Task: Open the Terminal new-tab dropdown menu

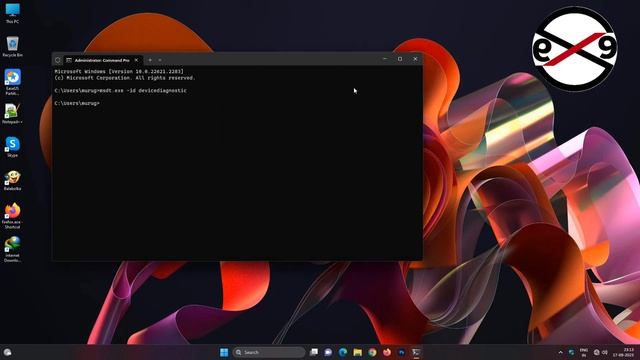Action: click(160, 60)
